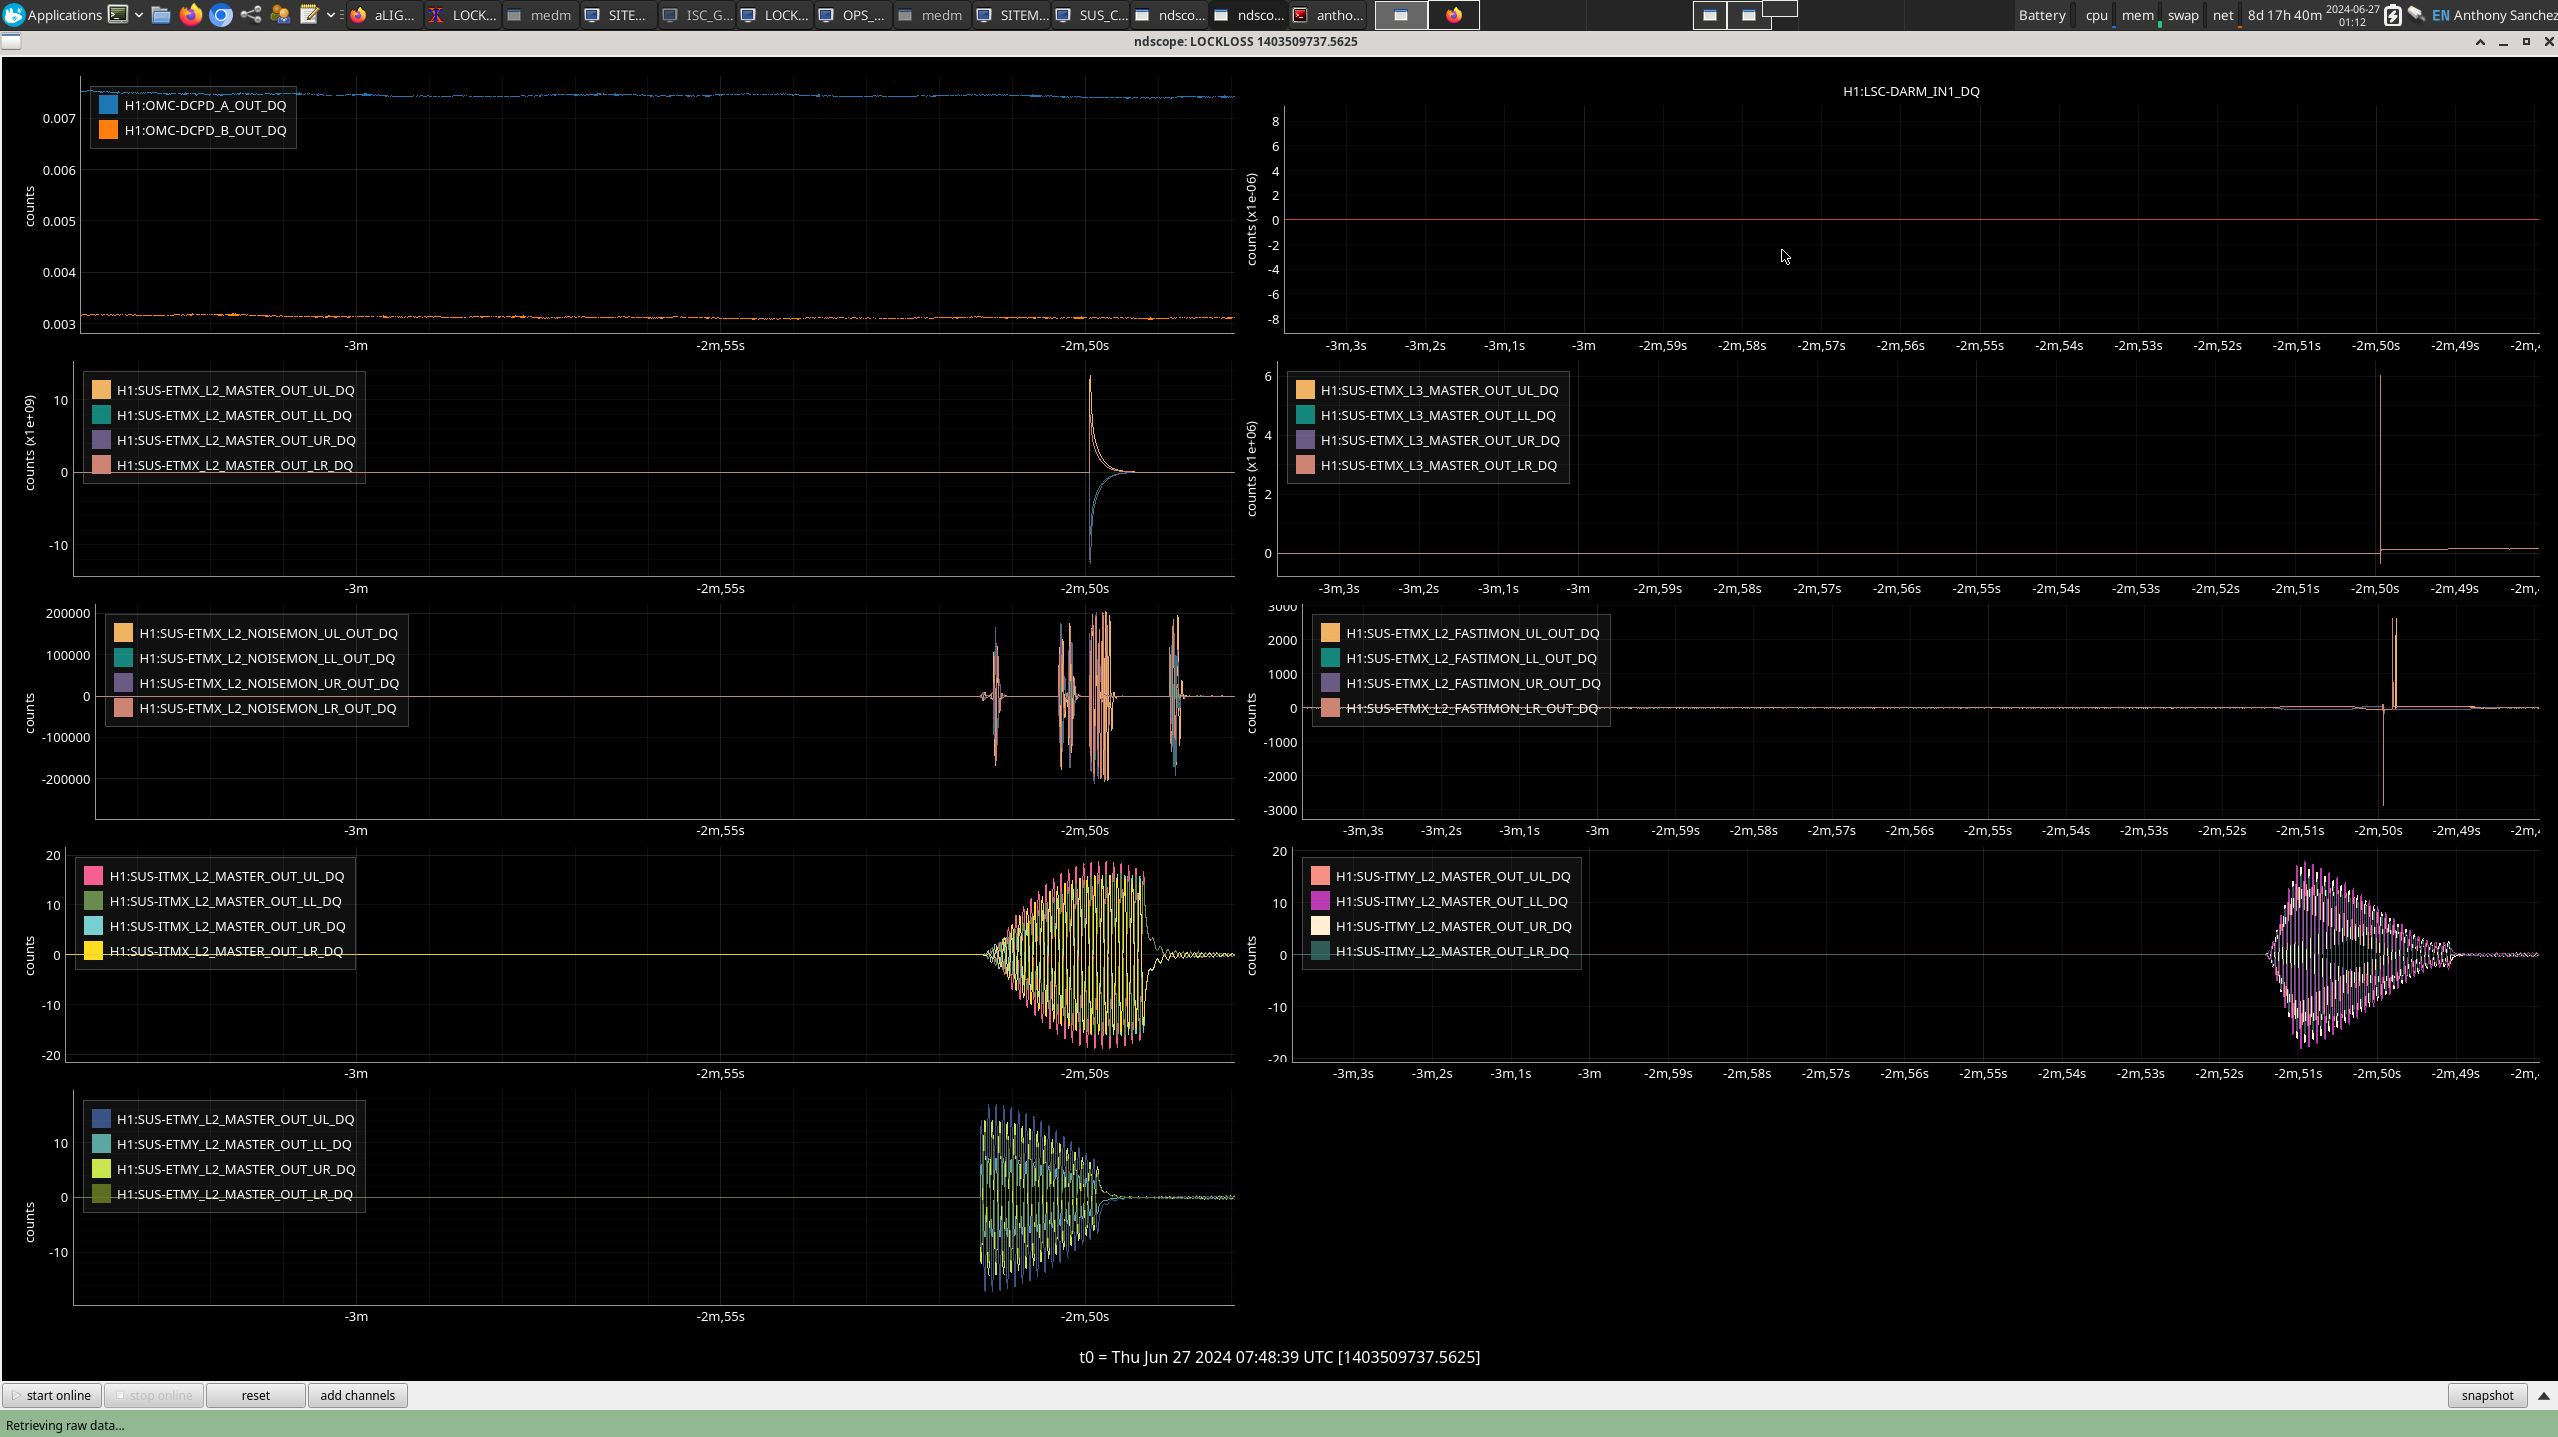Switch to the SITE... taskbar window

619,15
